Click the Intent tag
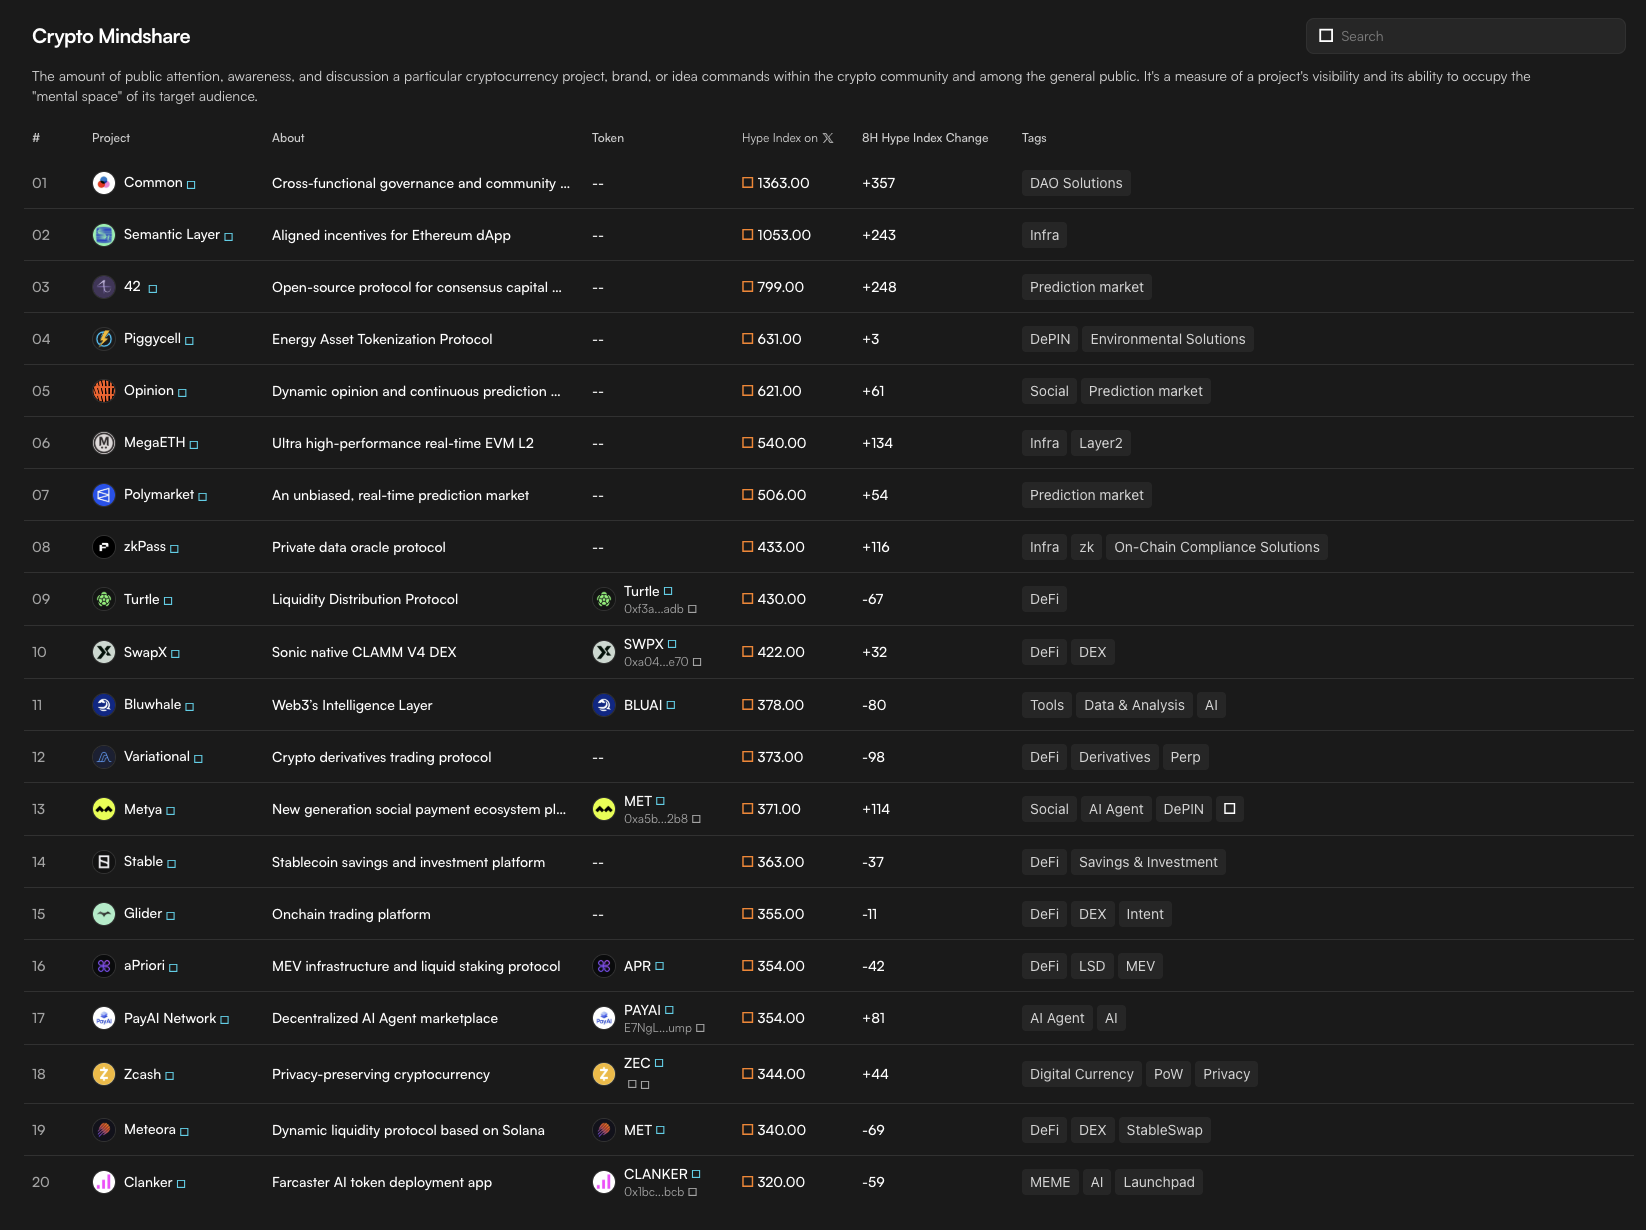This screenshot has width=1646, height=1230. [1145, 914]
